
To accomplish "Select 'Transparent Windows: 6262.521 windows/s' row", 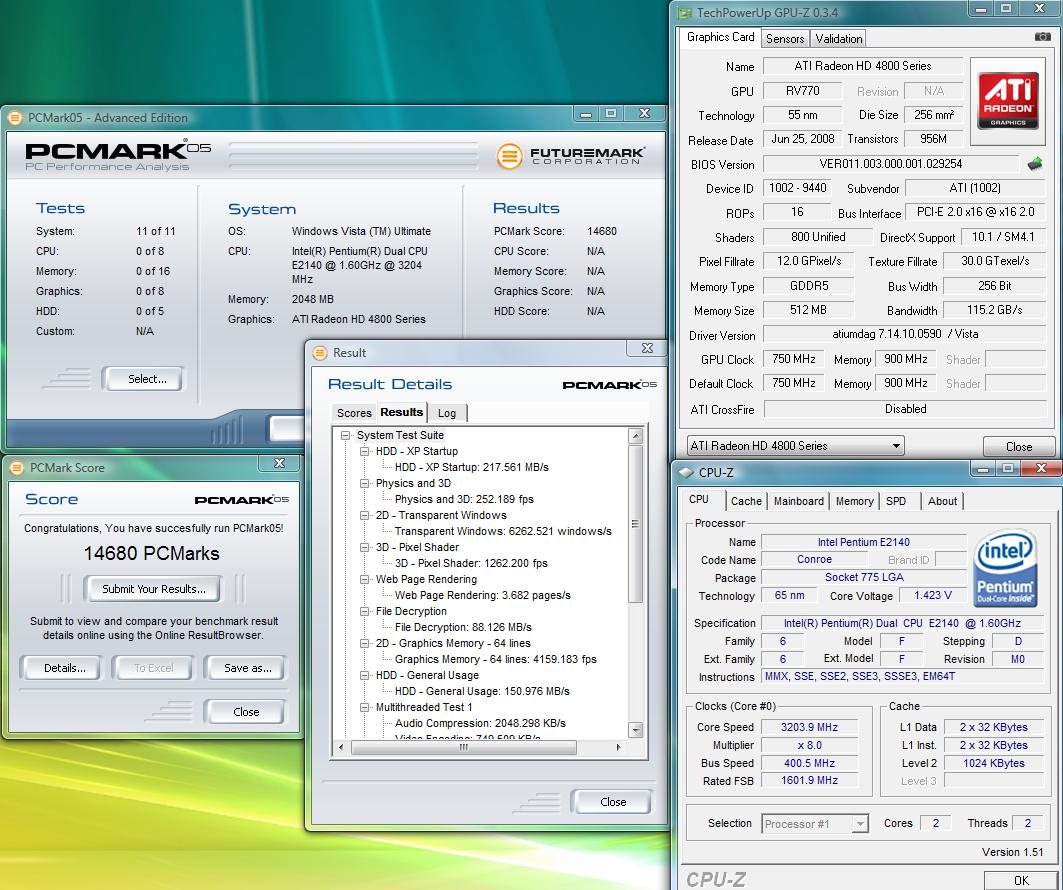I will coord(503,531).
